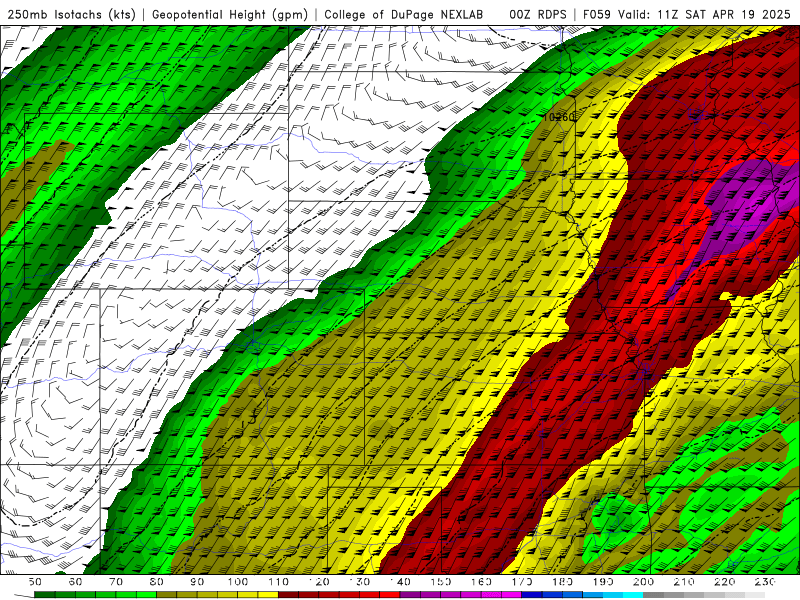Screen dimensions: 800x600
Task: Pick the magenta swatch adjacent to dark blue
Action: 511,595
